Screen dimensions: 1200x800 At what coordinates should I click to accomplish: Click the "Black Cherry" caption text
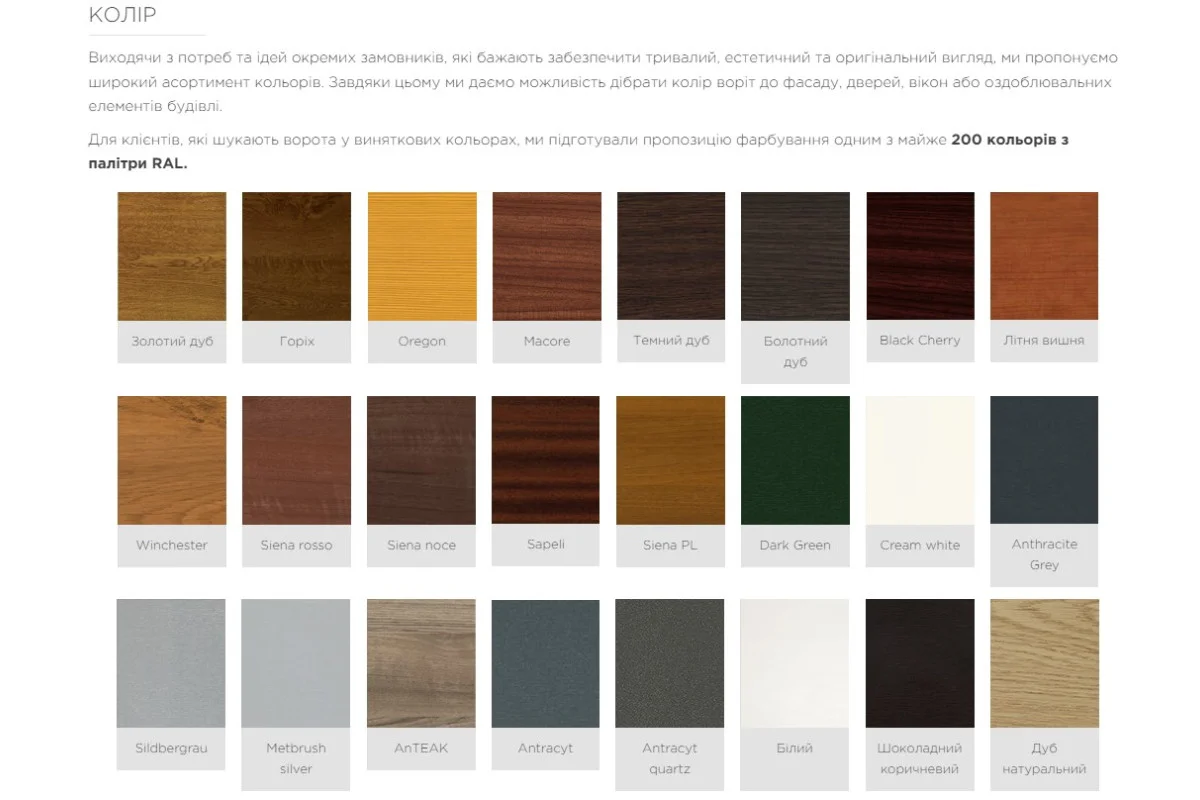click(920, 340)
